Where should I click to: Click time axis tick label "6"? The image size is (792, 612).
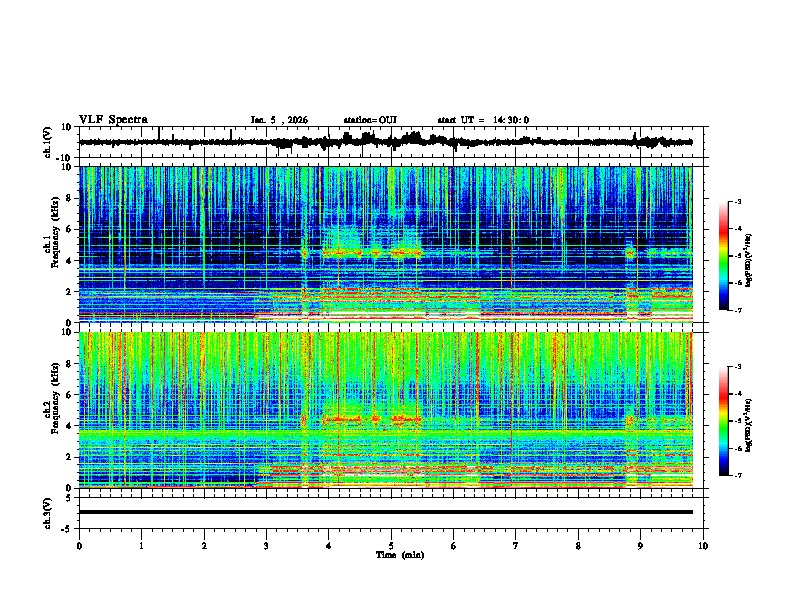coord(454,546)
